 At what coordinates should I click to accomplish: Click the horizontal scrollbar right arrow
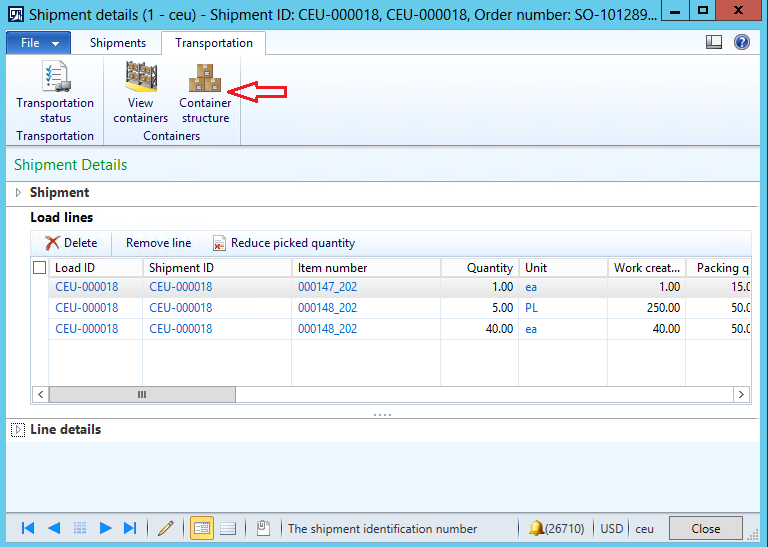(742, 395)
